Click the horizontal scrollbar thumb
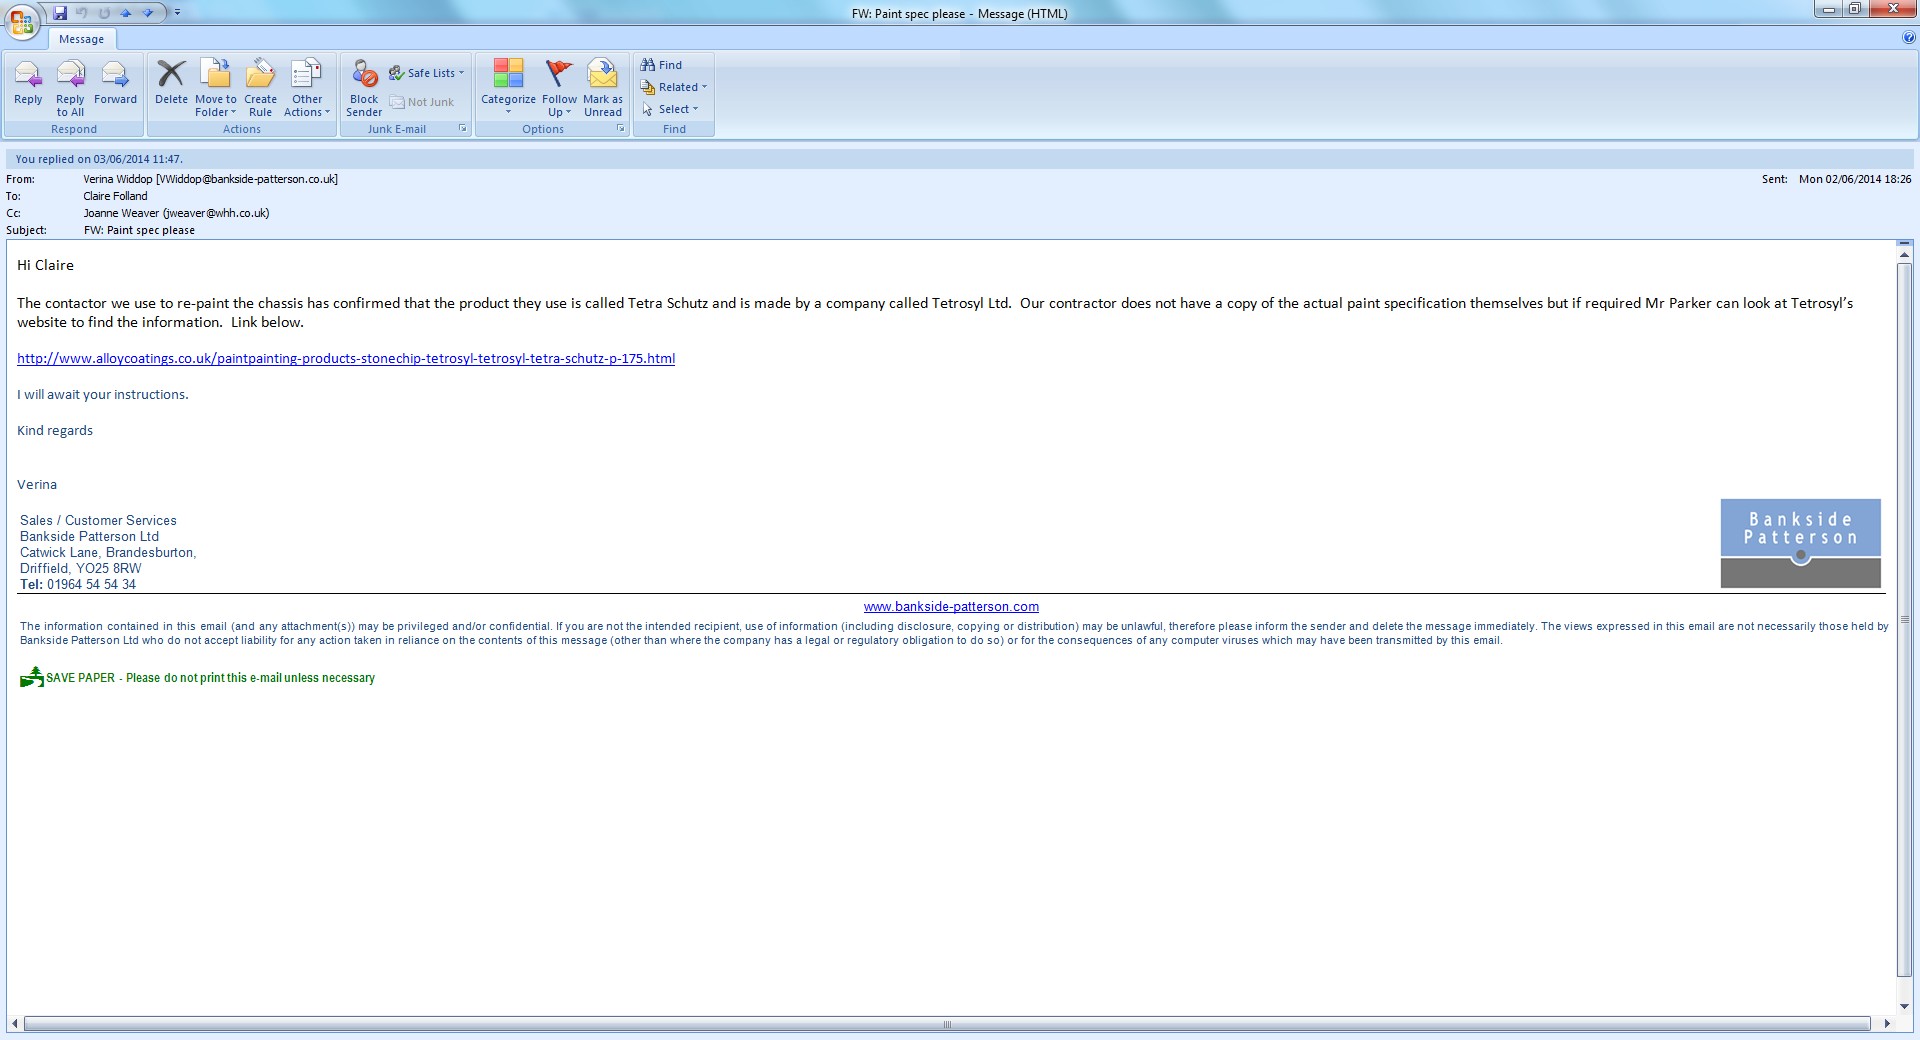1920x1040 pixels. [x=947, y=1024]
